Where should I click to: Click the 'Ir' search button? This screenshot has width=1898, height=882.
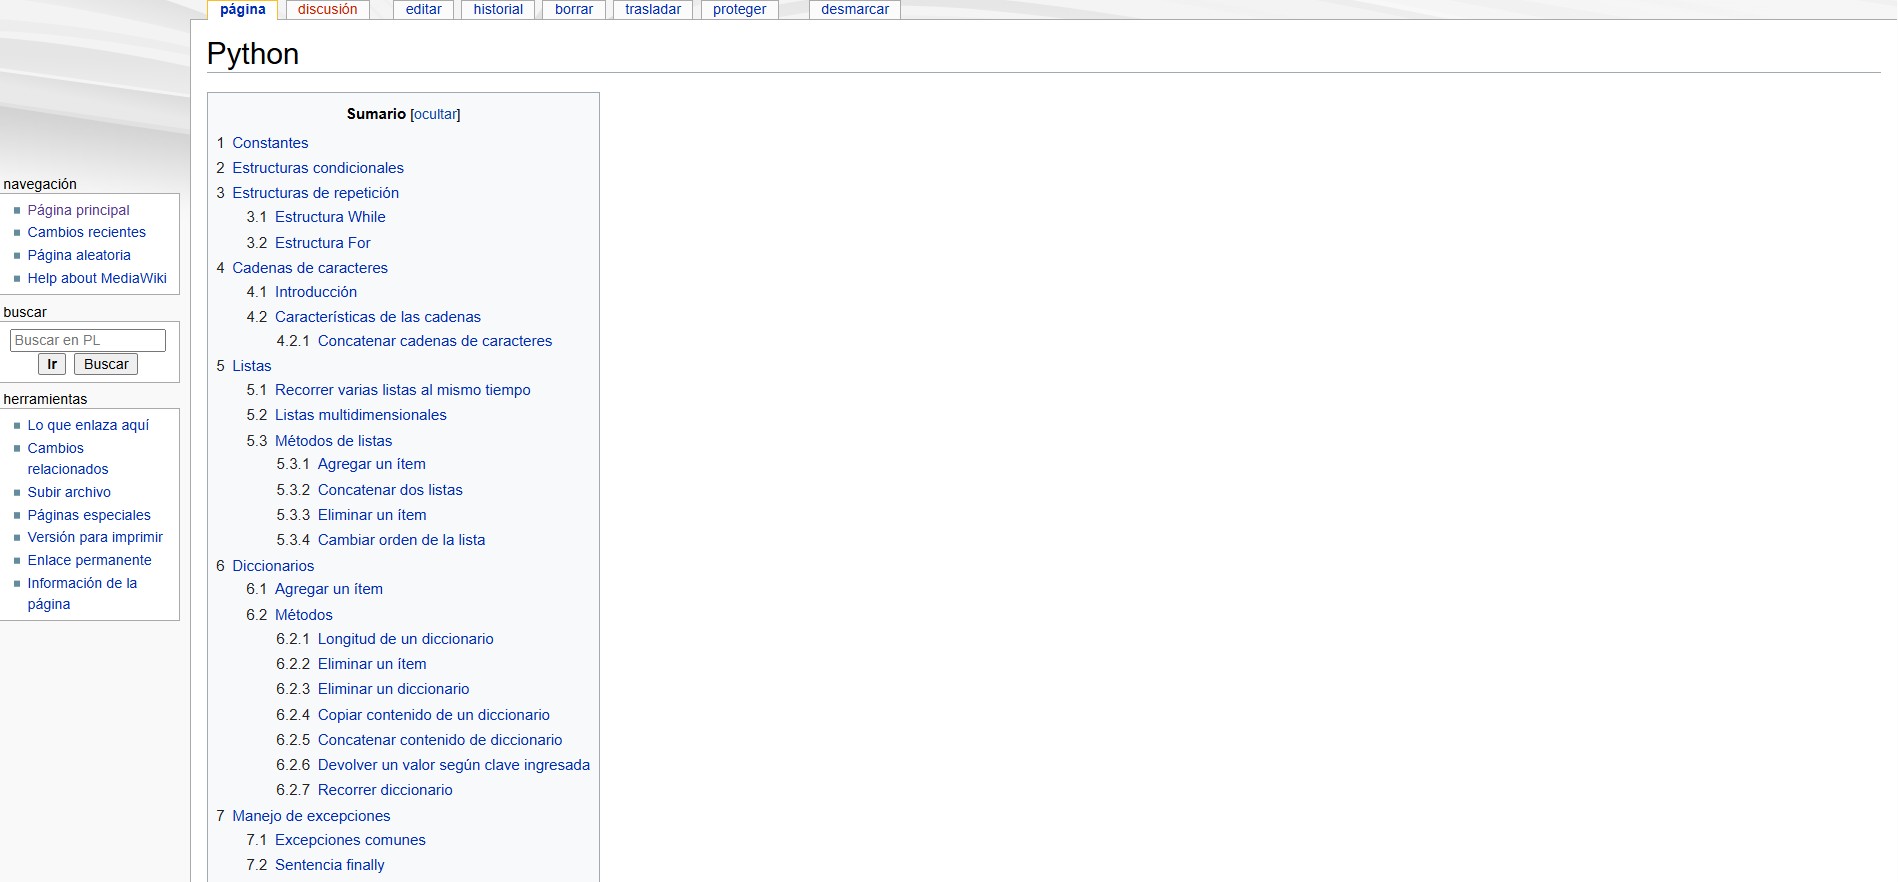click(52, 364)
